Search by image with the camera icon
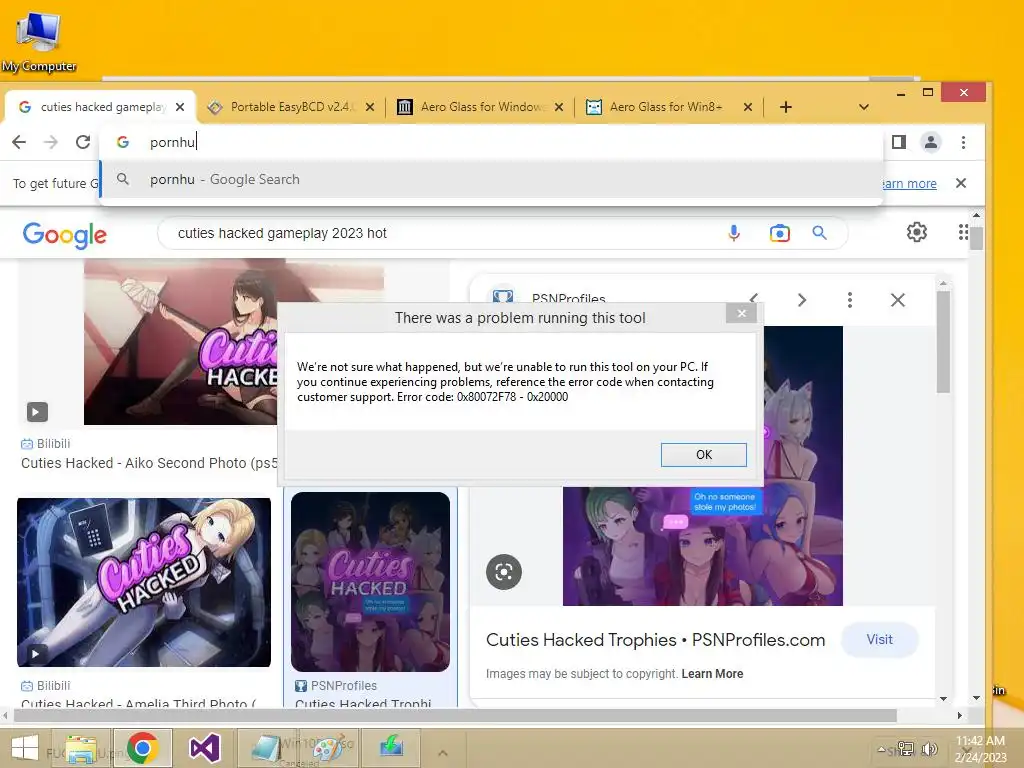The image size is (1024, 768). click(x=779, y=233)
